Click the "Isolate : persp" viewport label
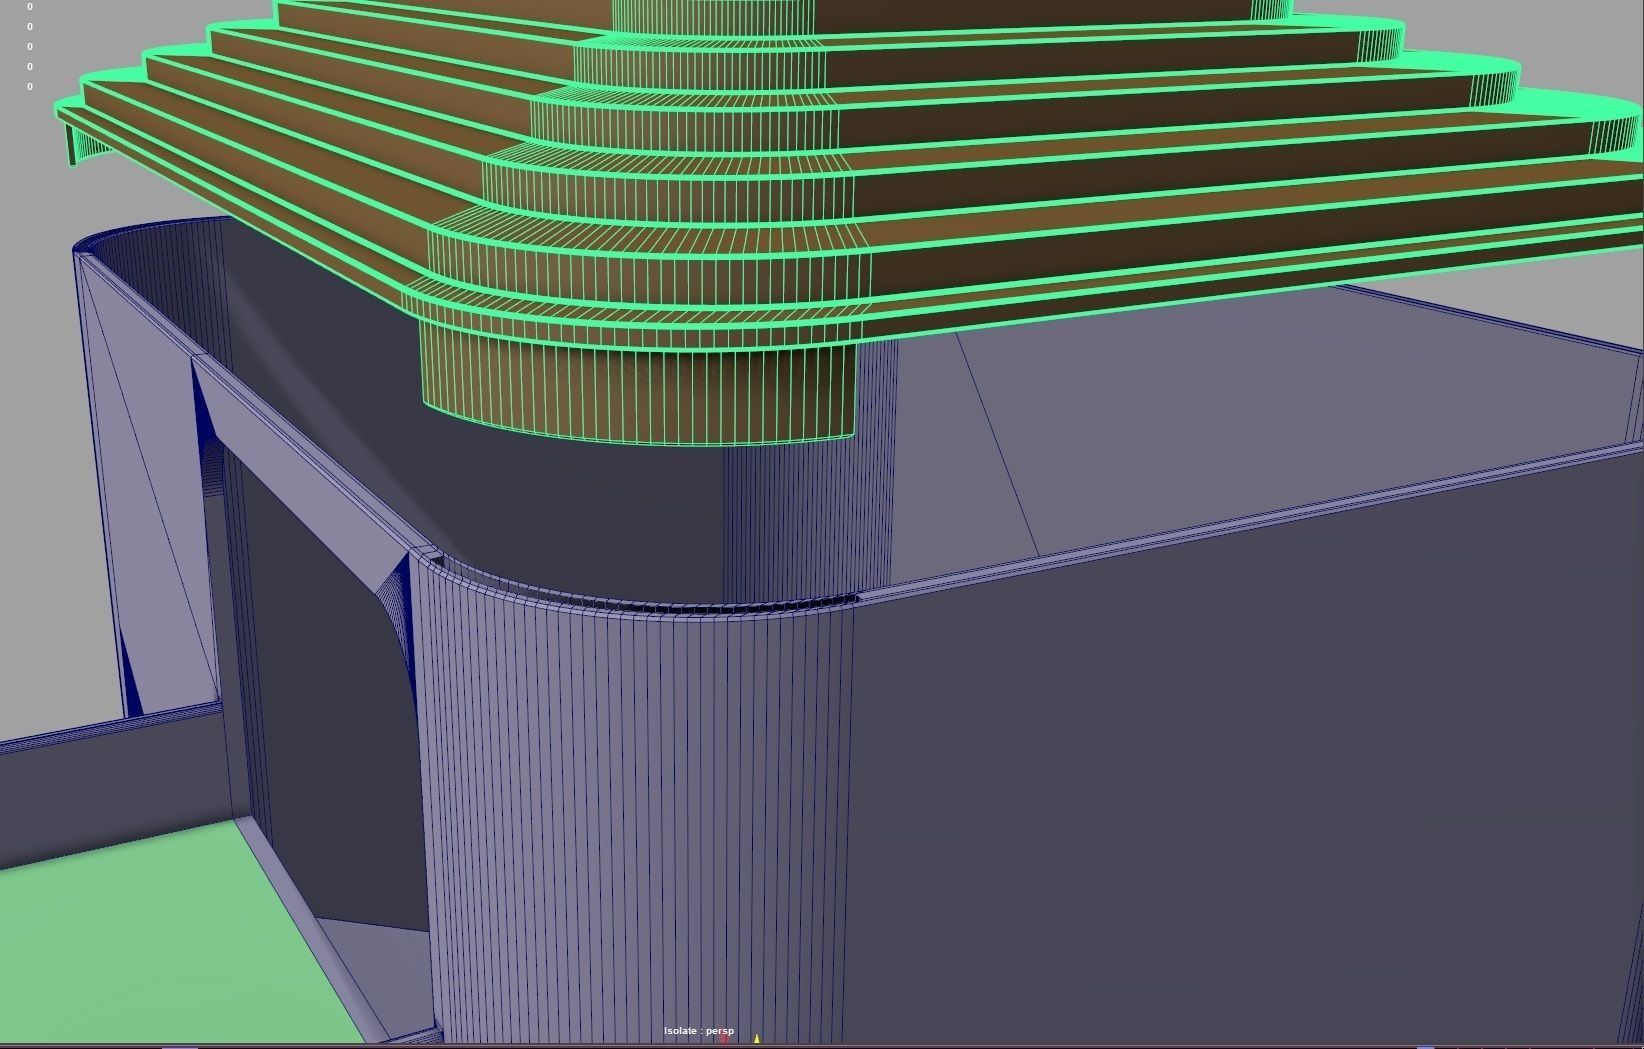Screen dimensions: 1644x1049 [699, 1031]
